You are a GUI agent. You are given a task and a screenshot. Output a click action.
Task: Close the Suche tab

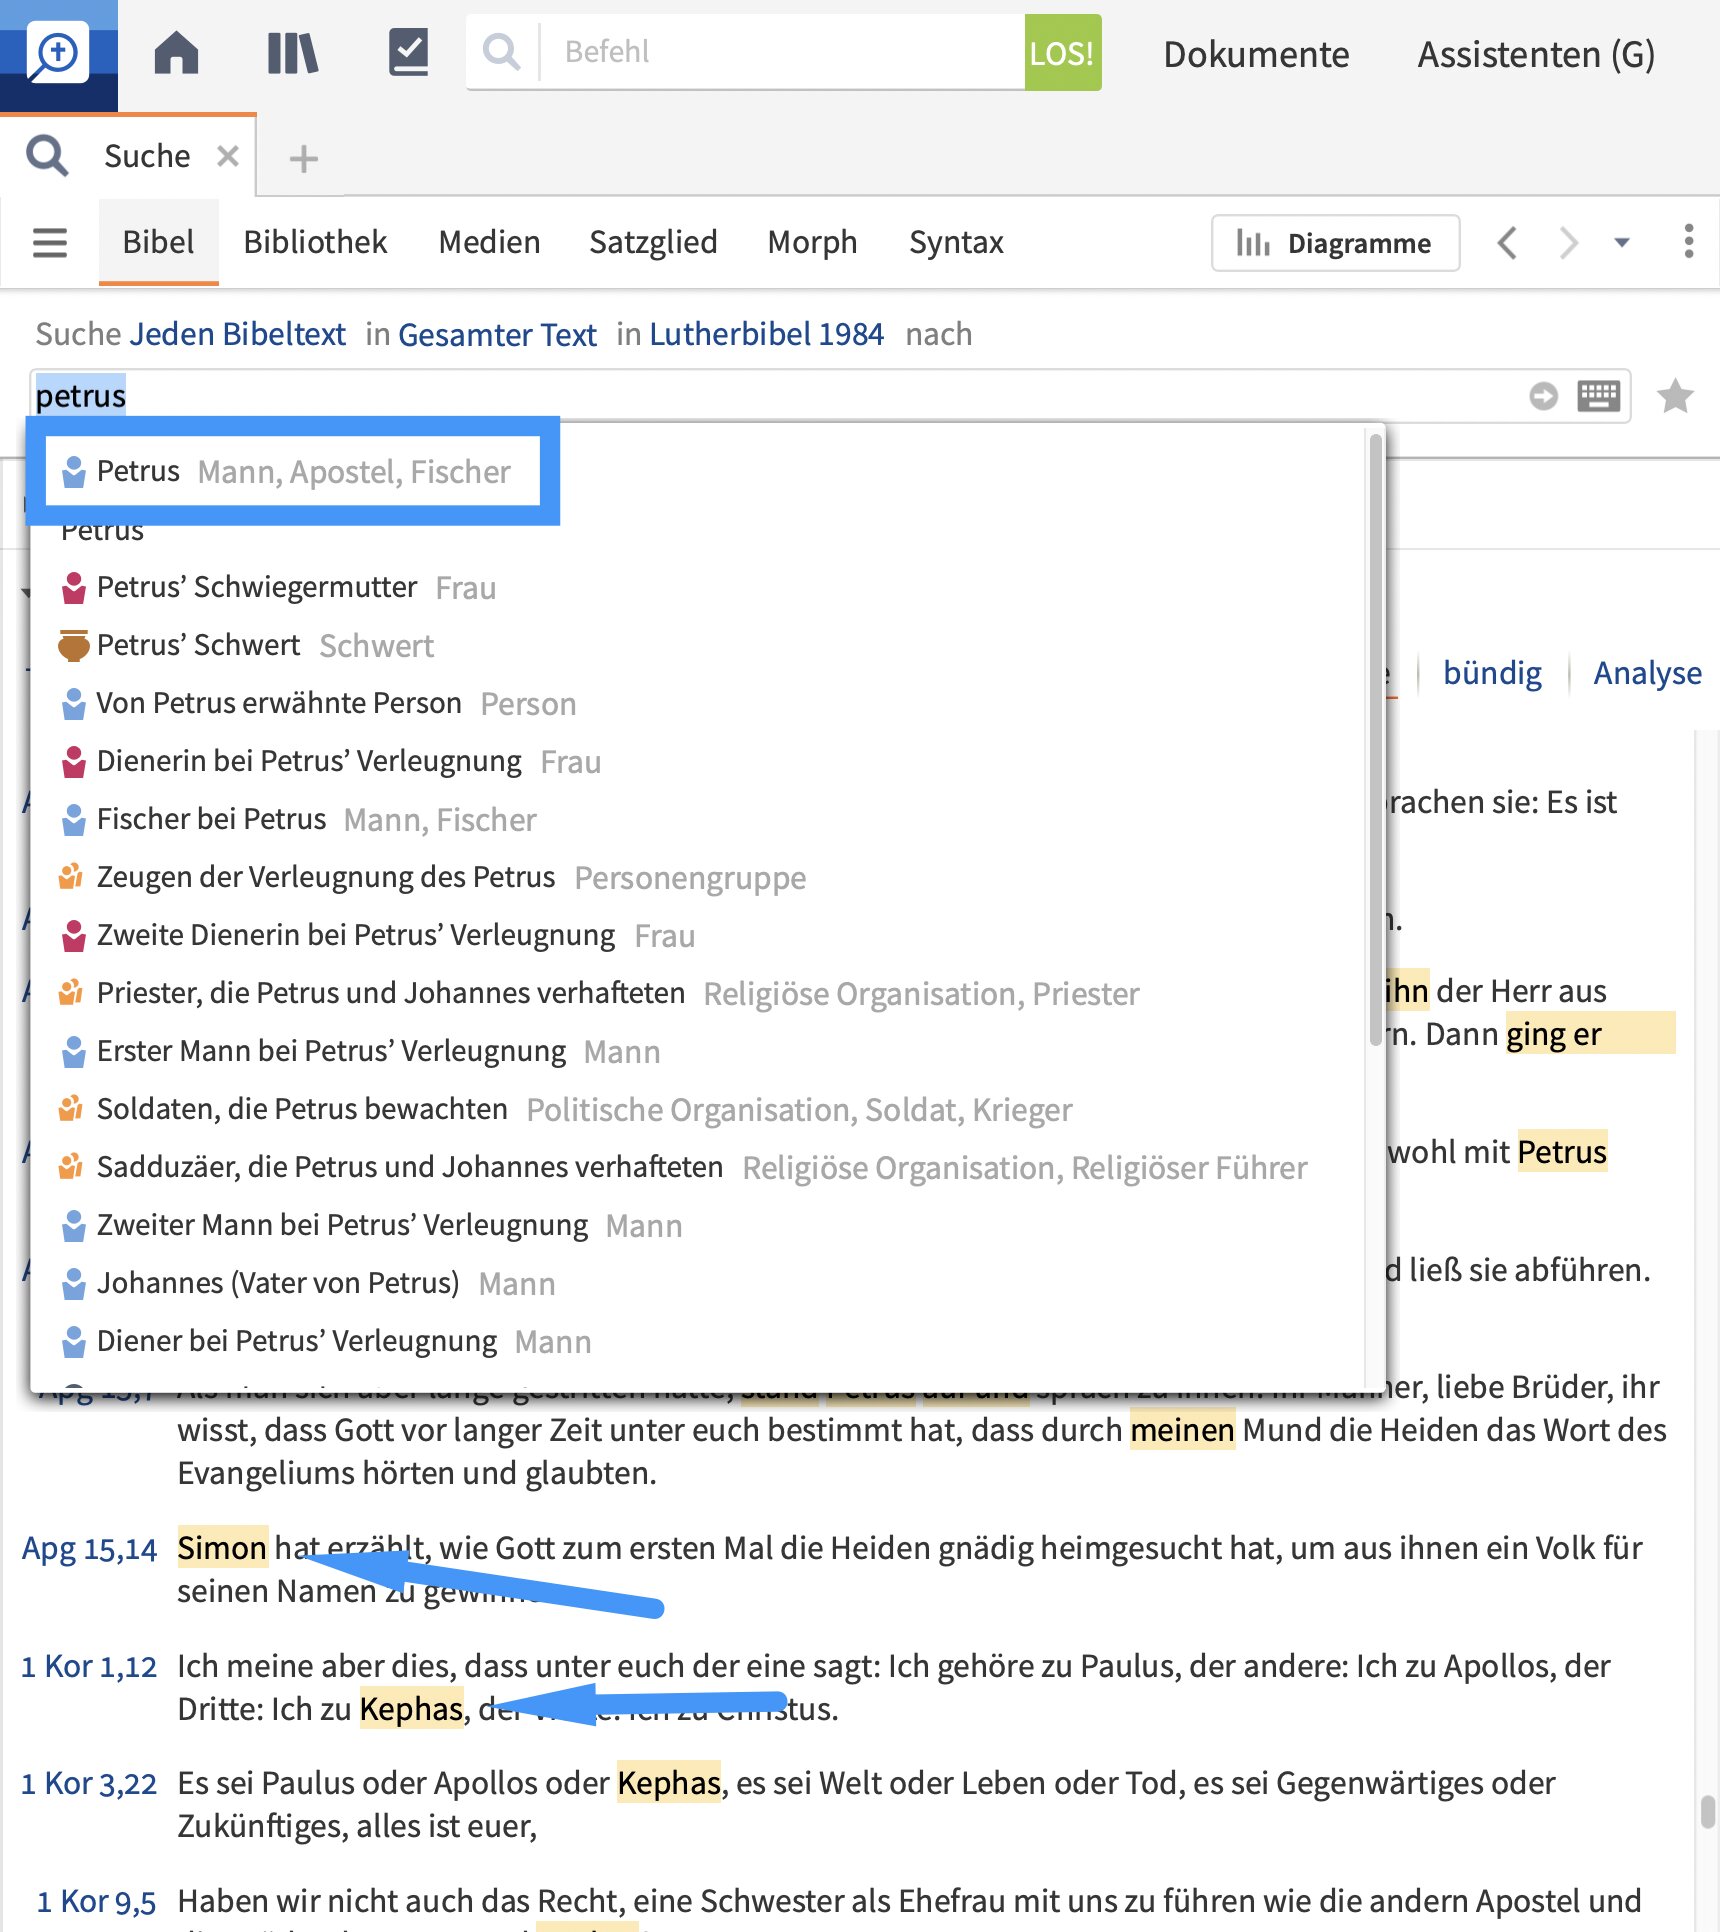coord(228,156)
